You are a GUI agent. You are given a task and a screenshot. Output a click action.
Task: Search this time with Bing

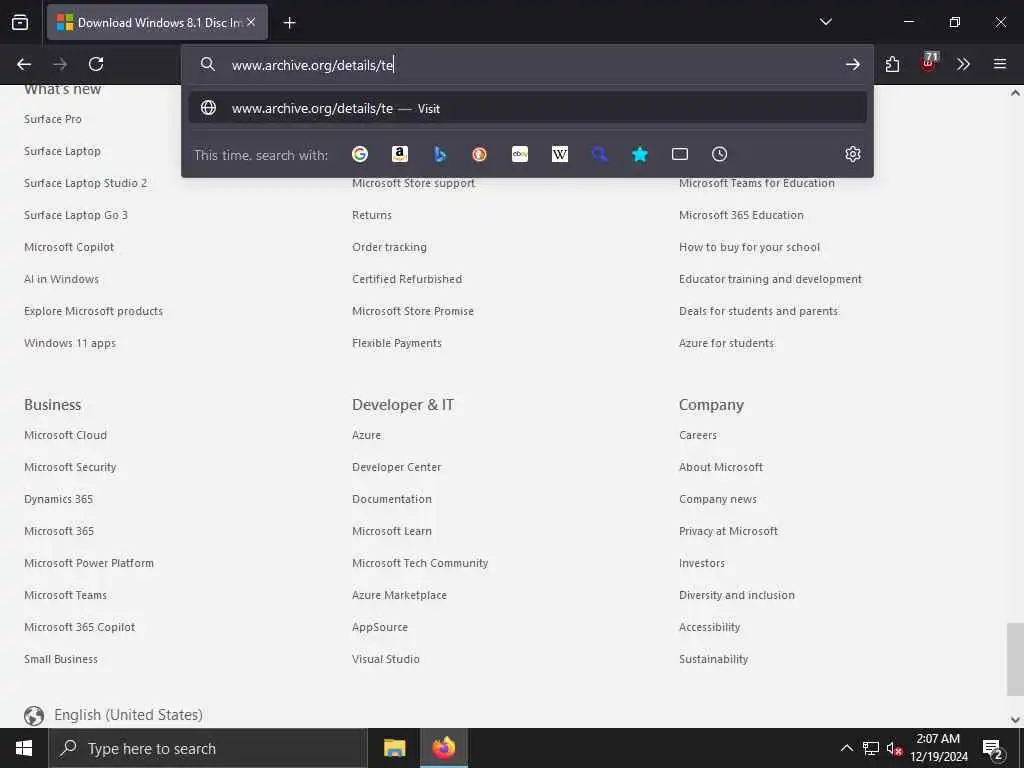440,154
